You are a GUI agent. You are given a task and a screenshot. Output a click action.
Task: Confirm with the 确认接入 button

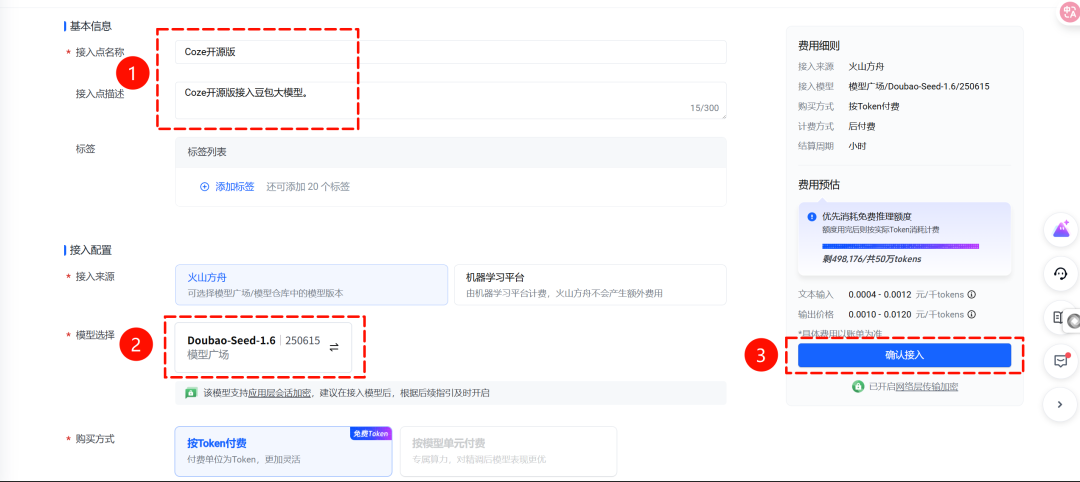click(x=904, y=355)
